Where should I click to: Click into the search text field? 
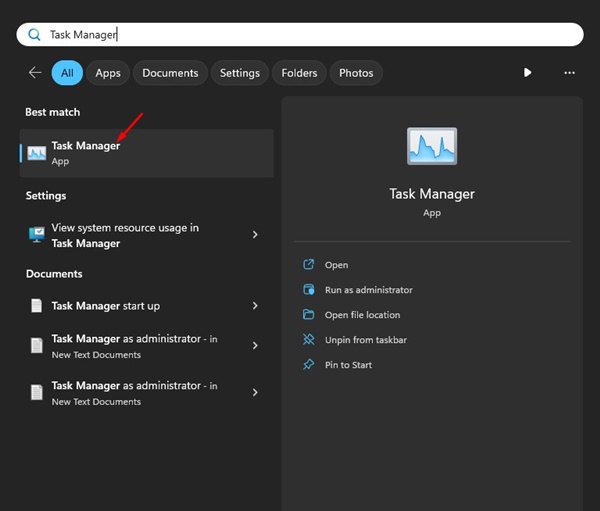(x=300, y=34)
